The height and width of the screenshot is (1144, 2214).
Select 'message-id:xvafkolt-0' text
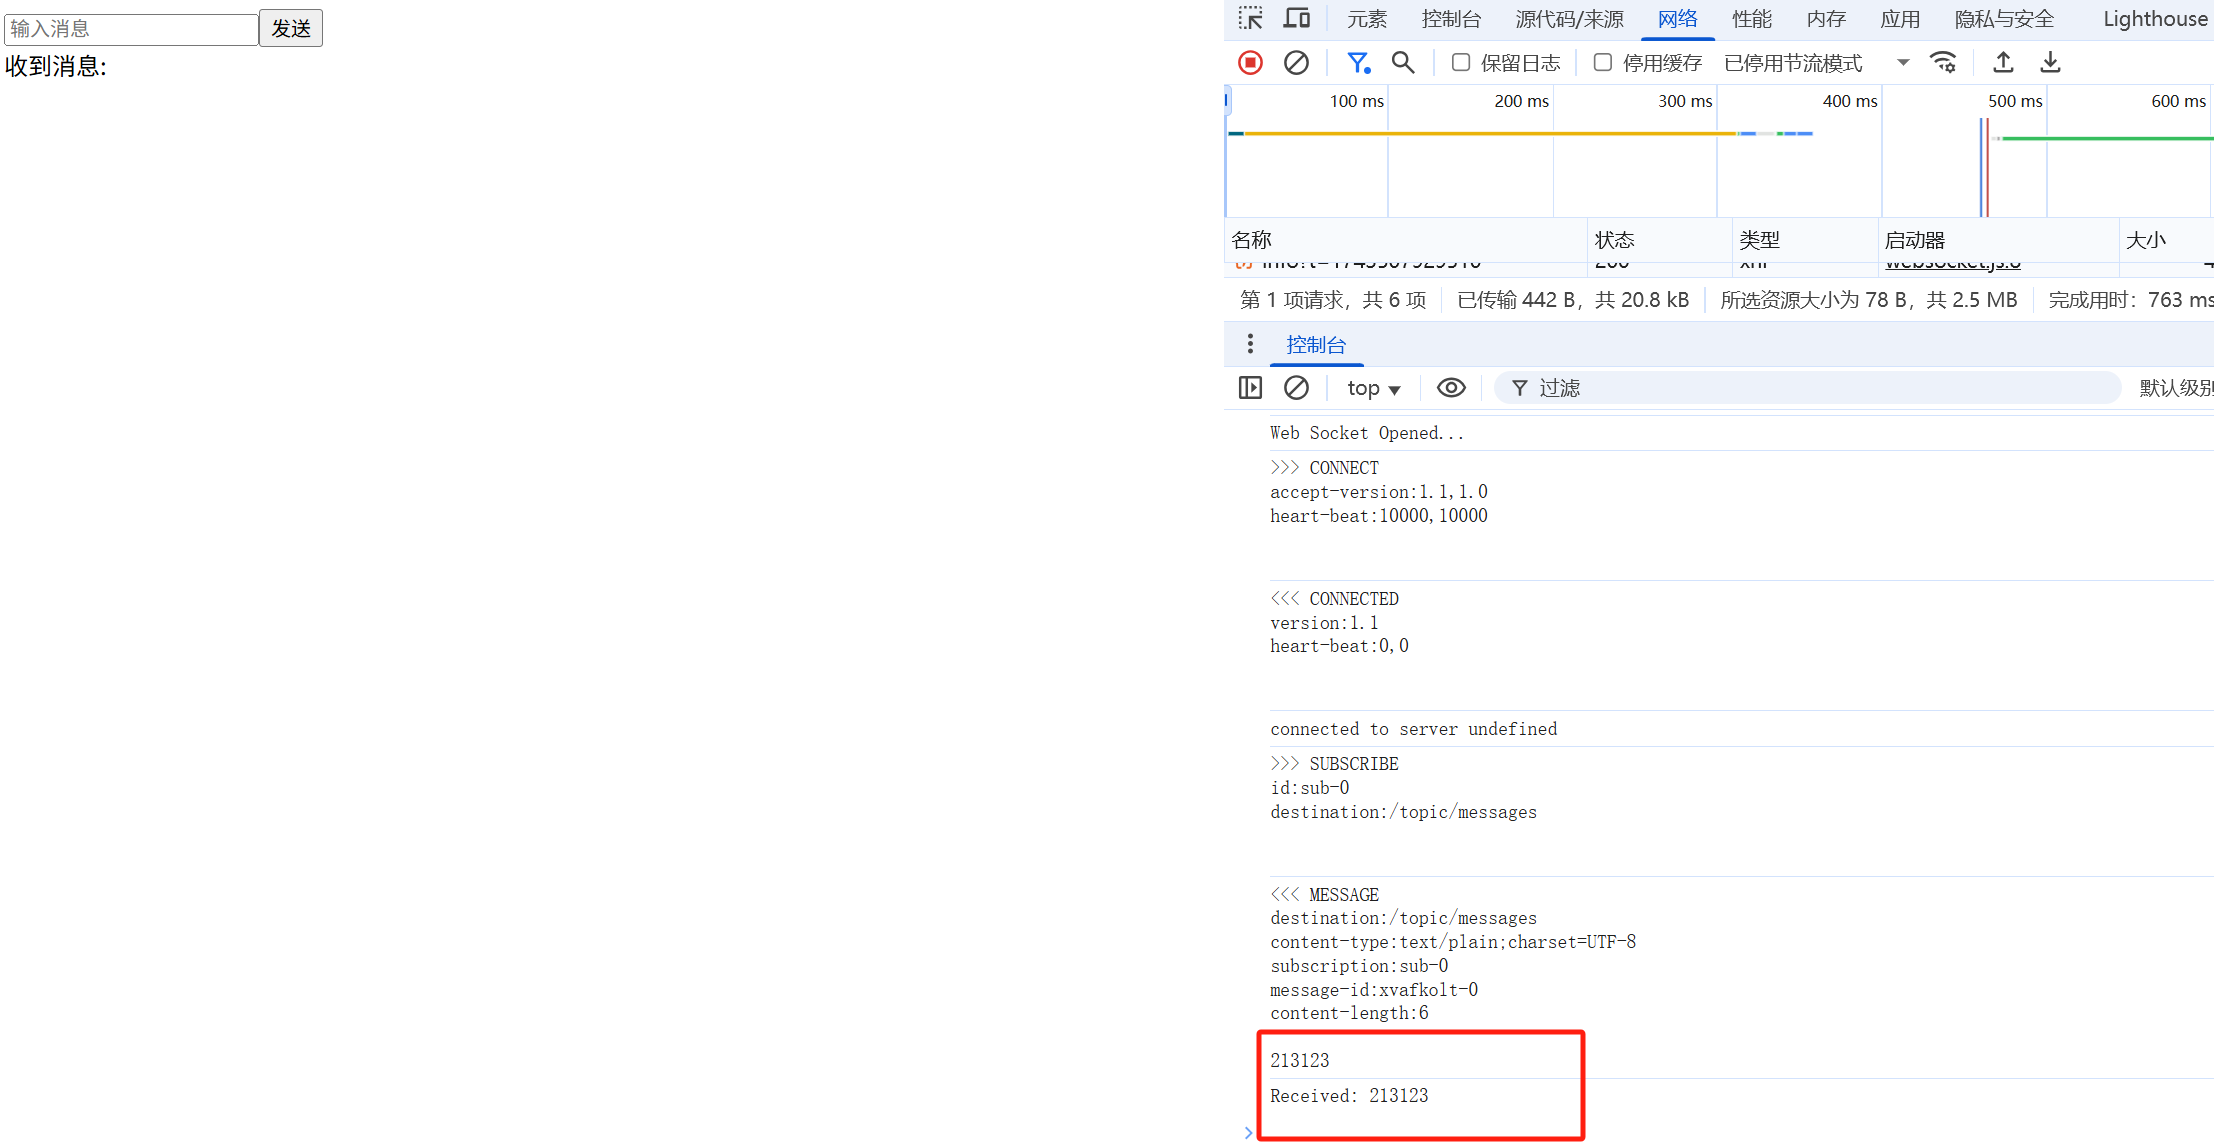[x=1374, y=990]
